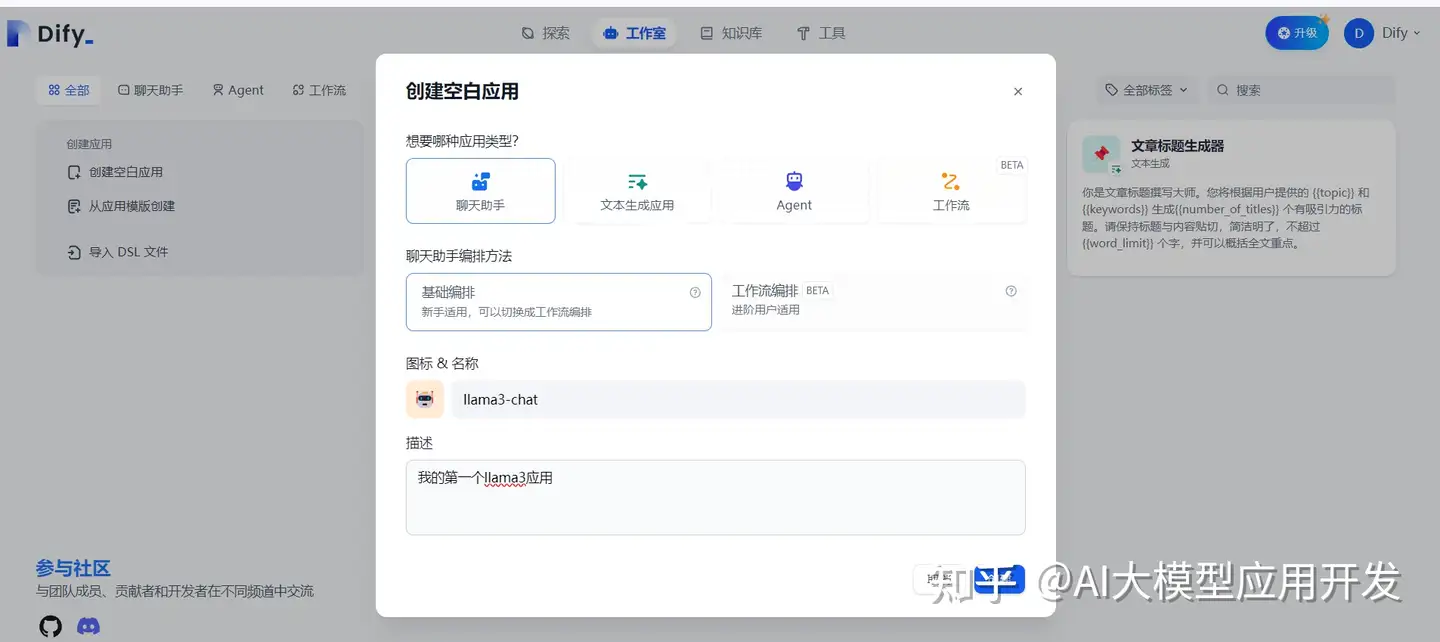Click the help icon on 工作流编排

(1011, 291)
